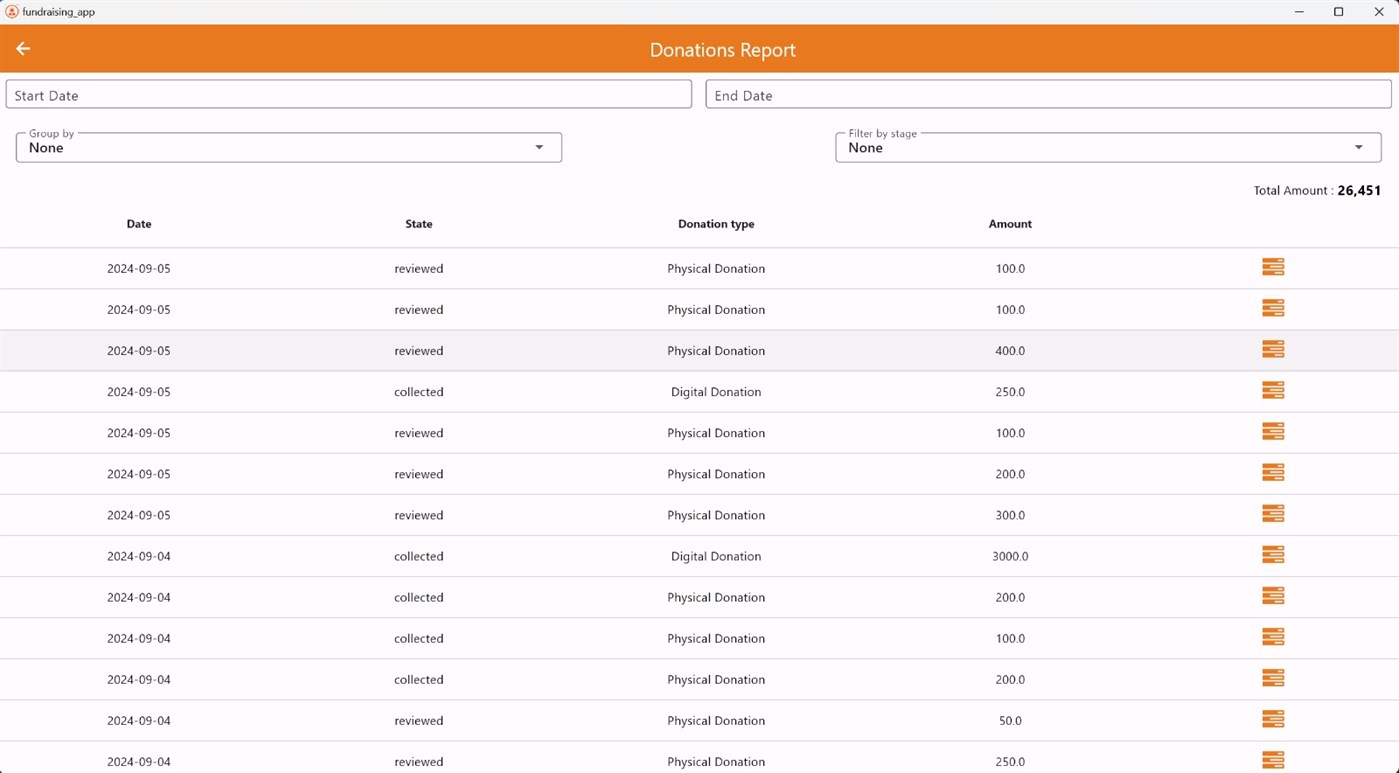Open the Group by dropdown
This screenshot has height=773, width=1399.
click(539, 147)
